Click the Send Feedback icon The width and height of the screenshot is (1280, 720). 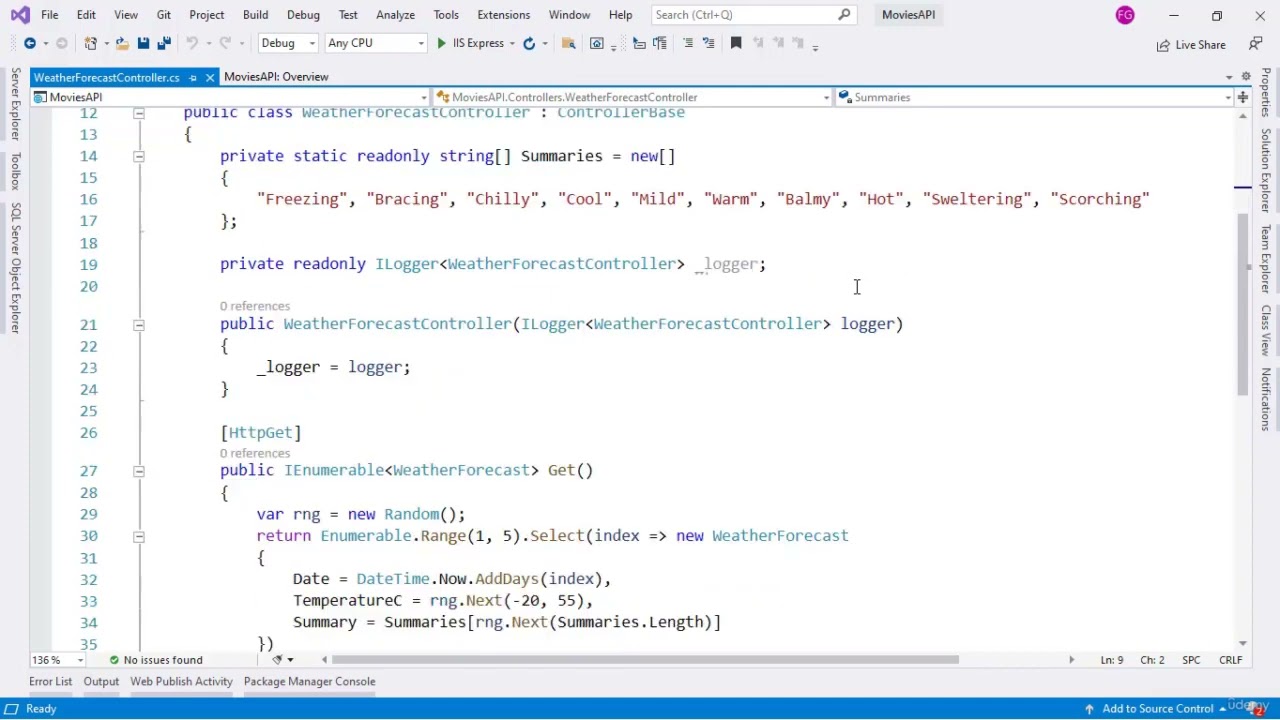[x=1255, y=44]
